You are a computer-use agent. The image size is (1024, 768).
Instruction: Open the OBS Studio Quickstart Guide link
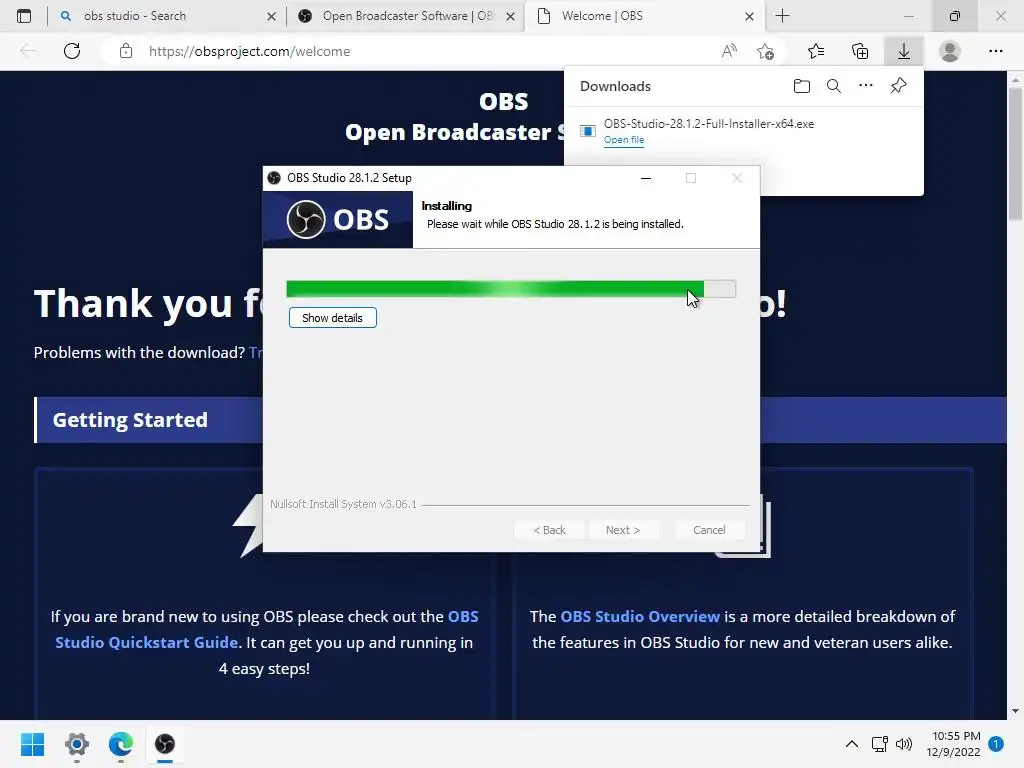pos(267,630)
